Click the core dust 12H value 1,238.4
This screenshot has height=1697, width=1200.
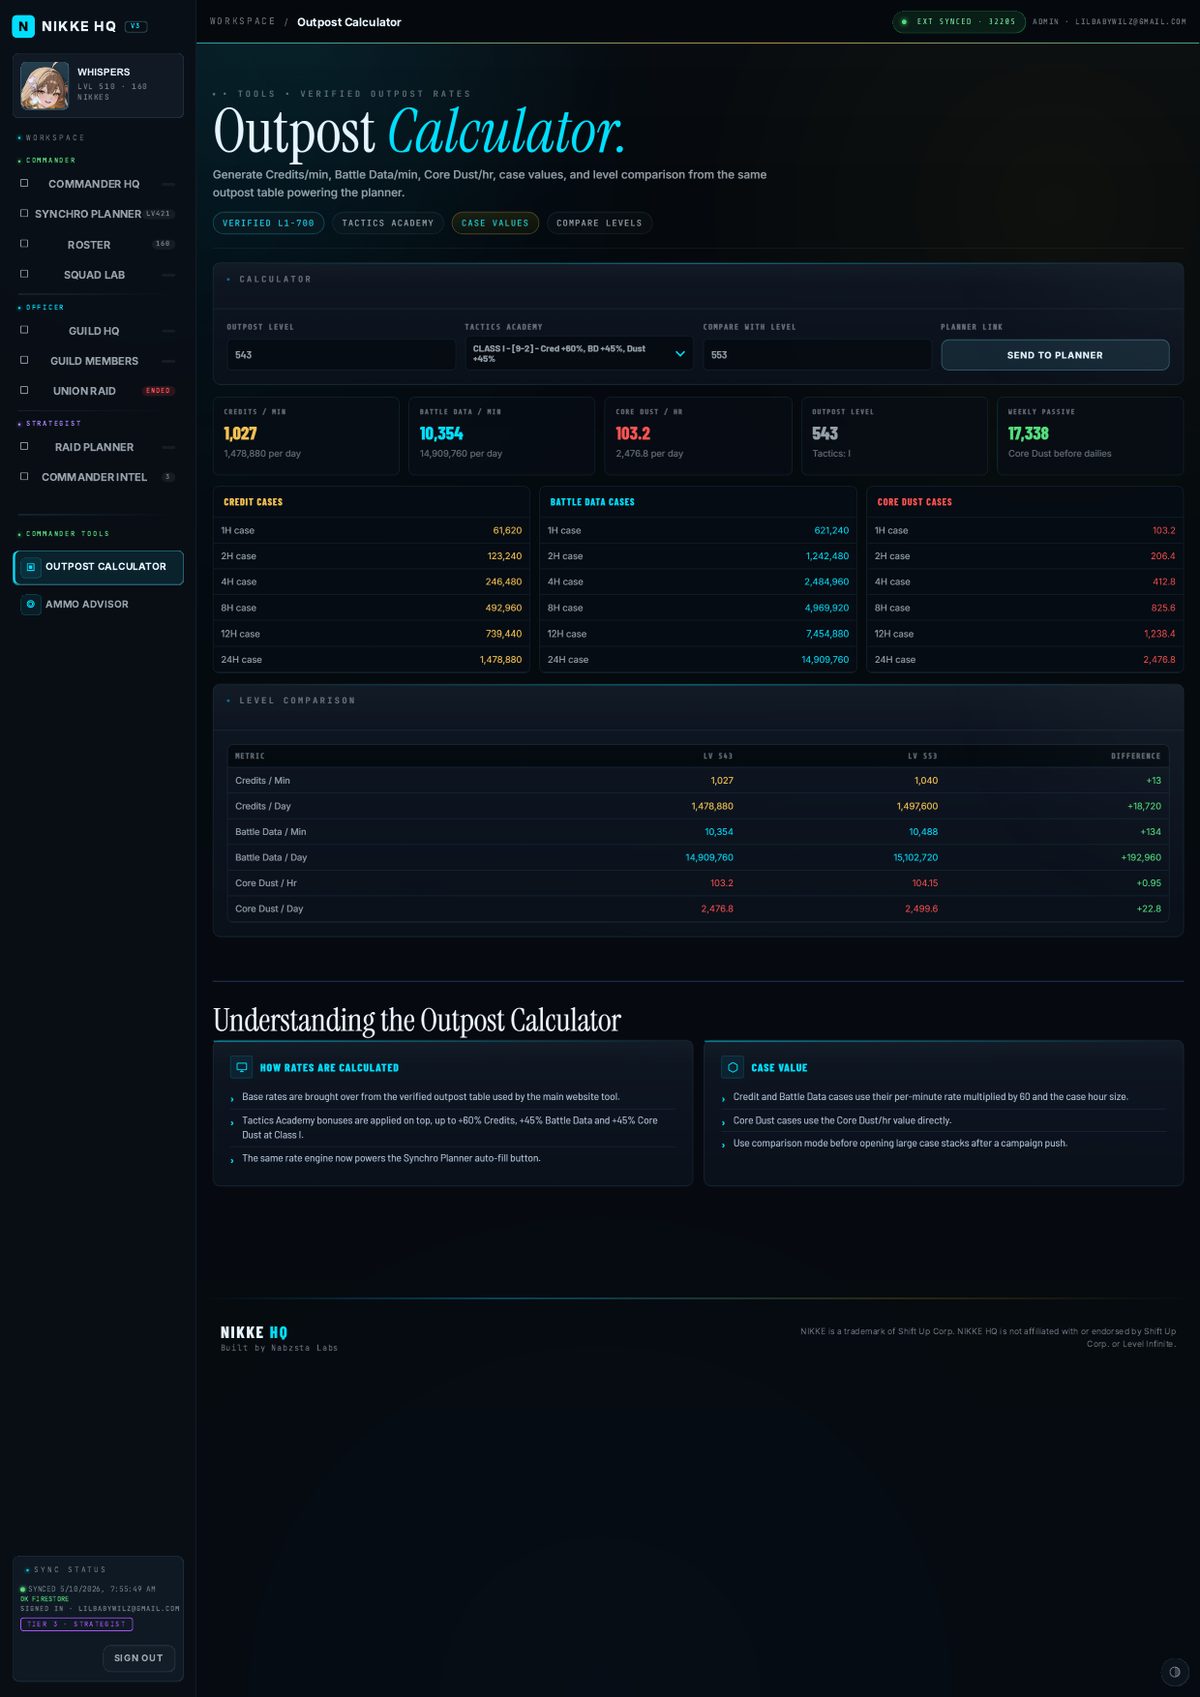click(1159, 634)
